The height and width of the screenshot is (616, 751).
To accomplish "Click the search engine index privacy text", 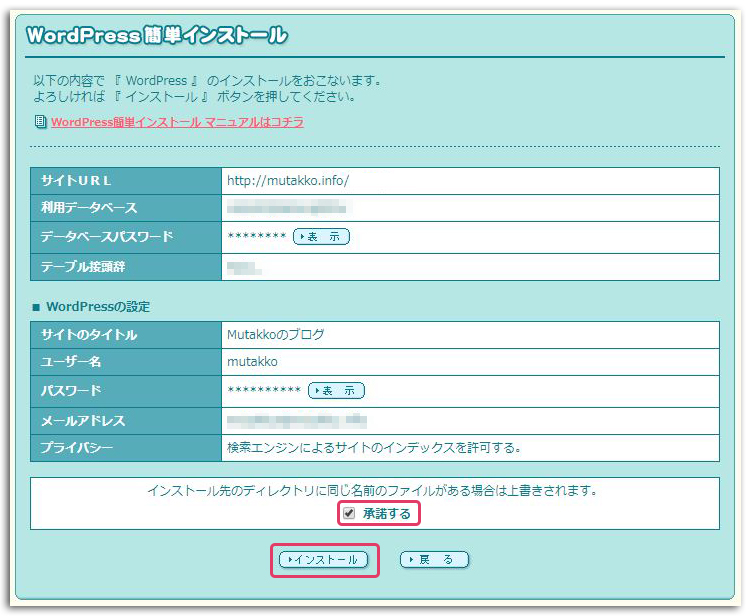I will tap(374, 446).
